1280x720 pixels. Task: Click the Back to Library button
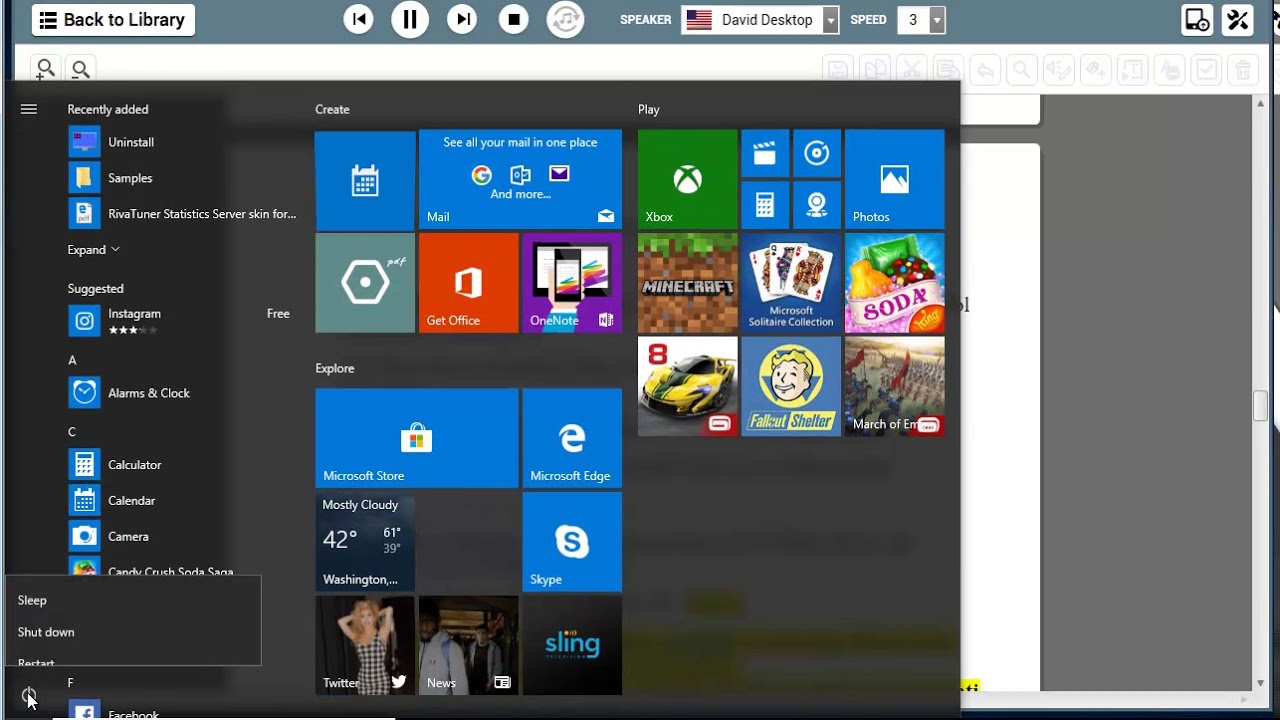click(113, 20)
